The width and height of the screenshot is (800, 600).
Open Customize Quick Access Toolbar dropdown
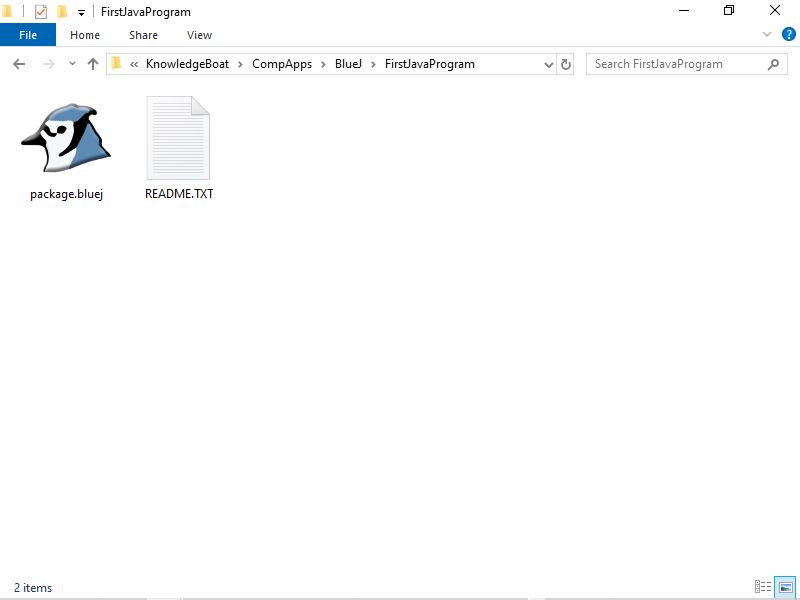coord(81,13)
